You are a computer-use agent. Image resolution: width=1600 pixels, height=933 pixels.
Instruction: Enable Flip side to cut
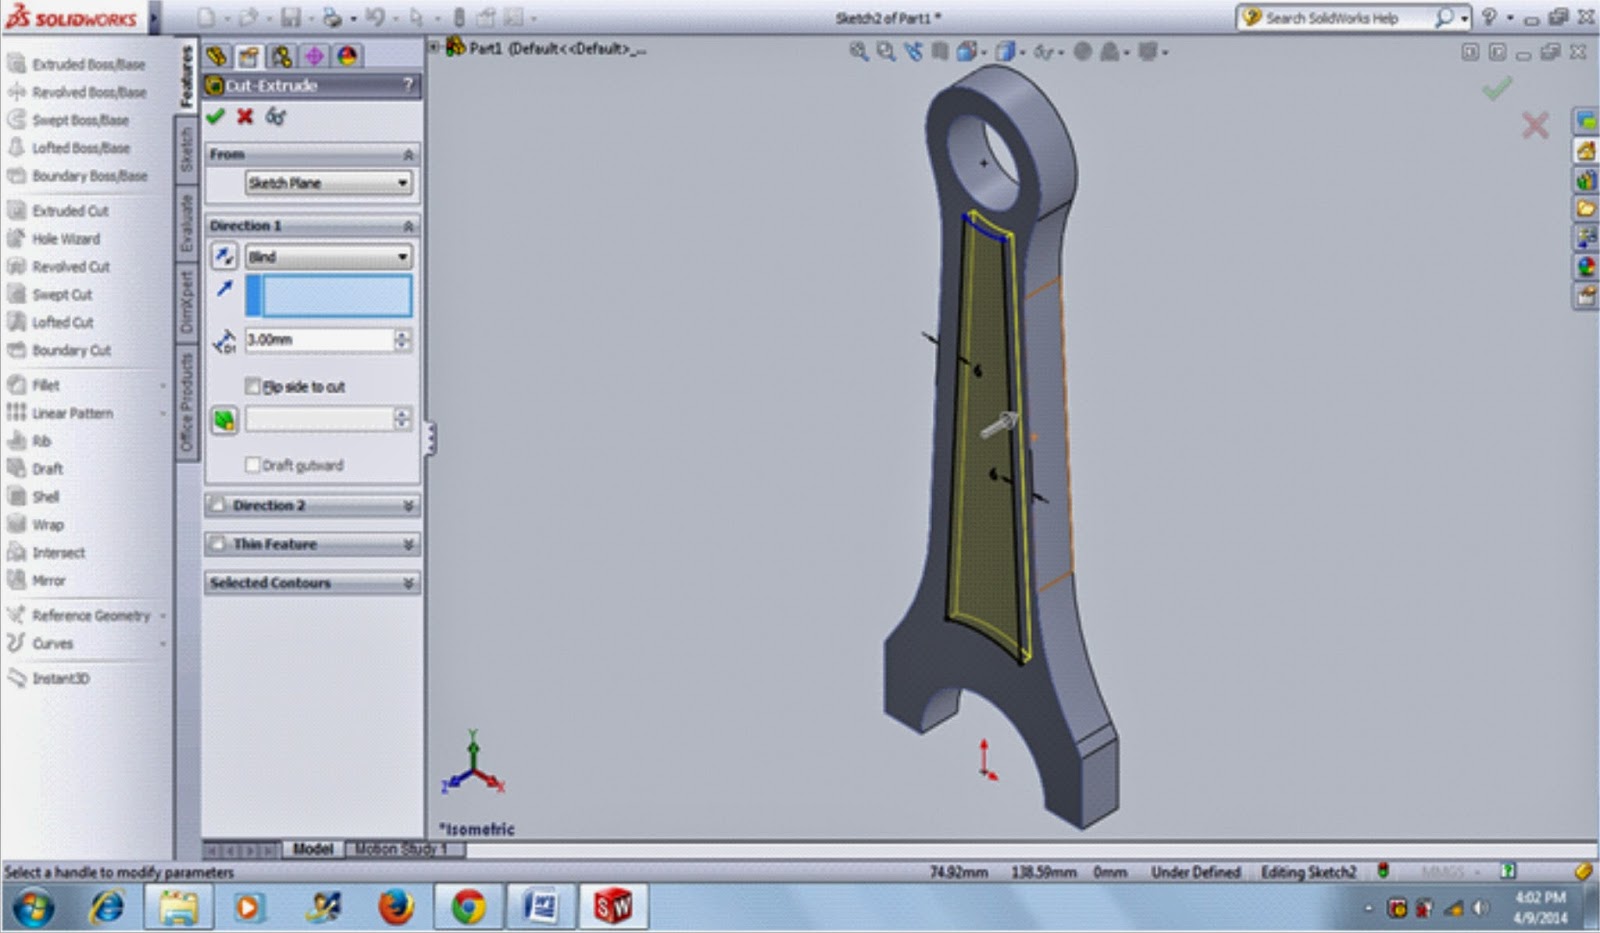(x=253, y=386)
